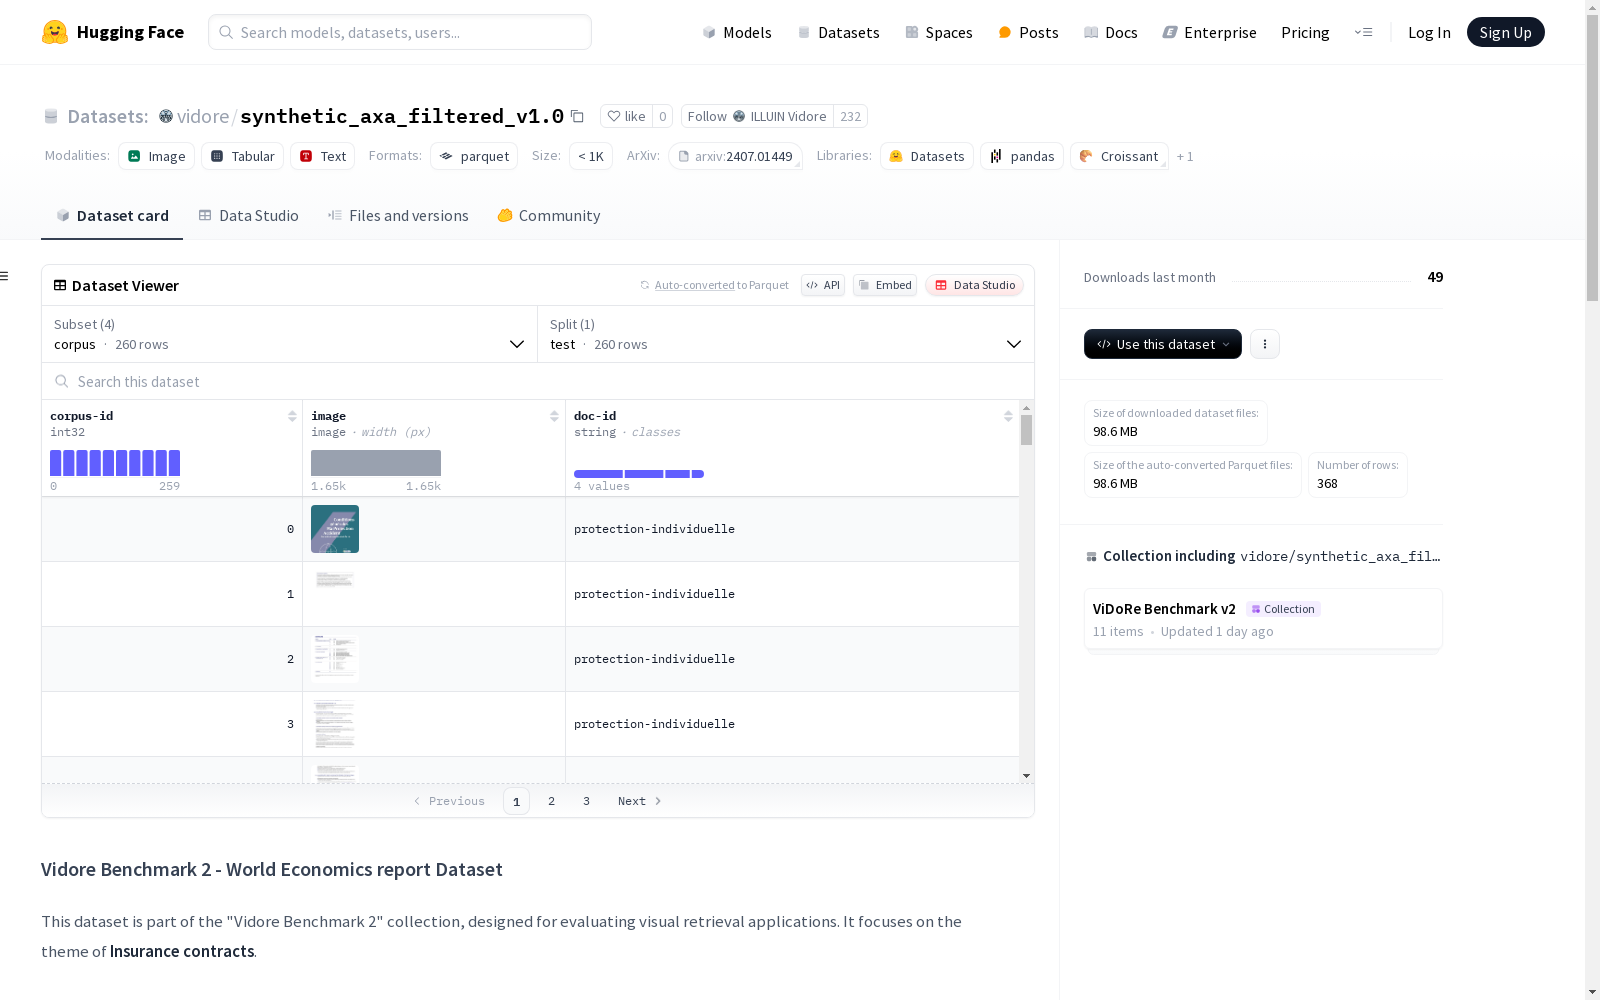
Task: Go to page 3 of the dataset
Action: point(586,801)
